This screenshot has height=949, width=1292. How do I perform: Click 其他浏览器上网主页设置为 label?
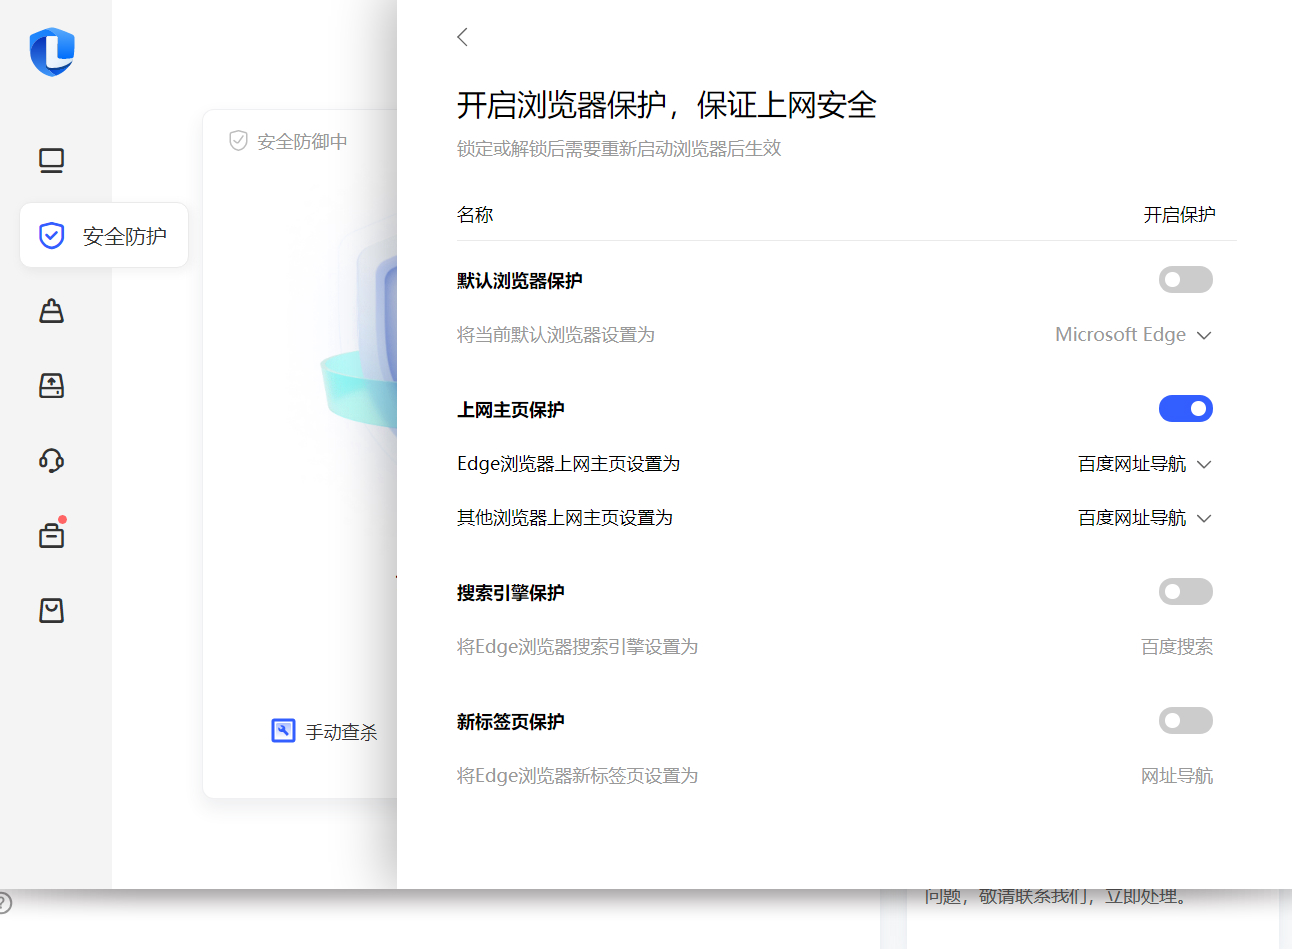[565, 518]
